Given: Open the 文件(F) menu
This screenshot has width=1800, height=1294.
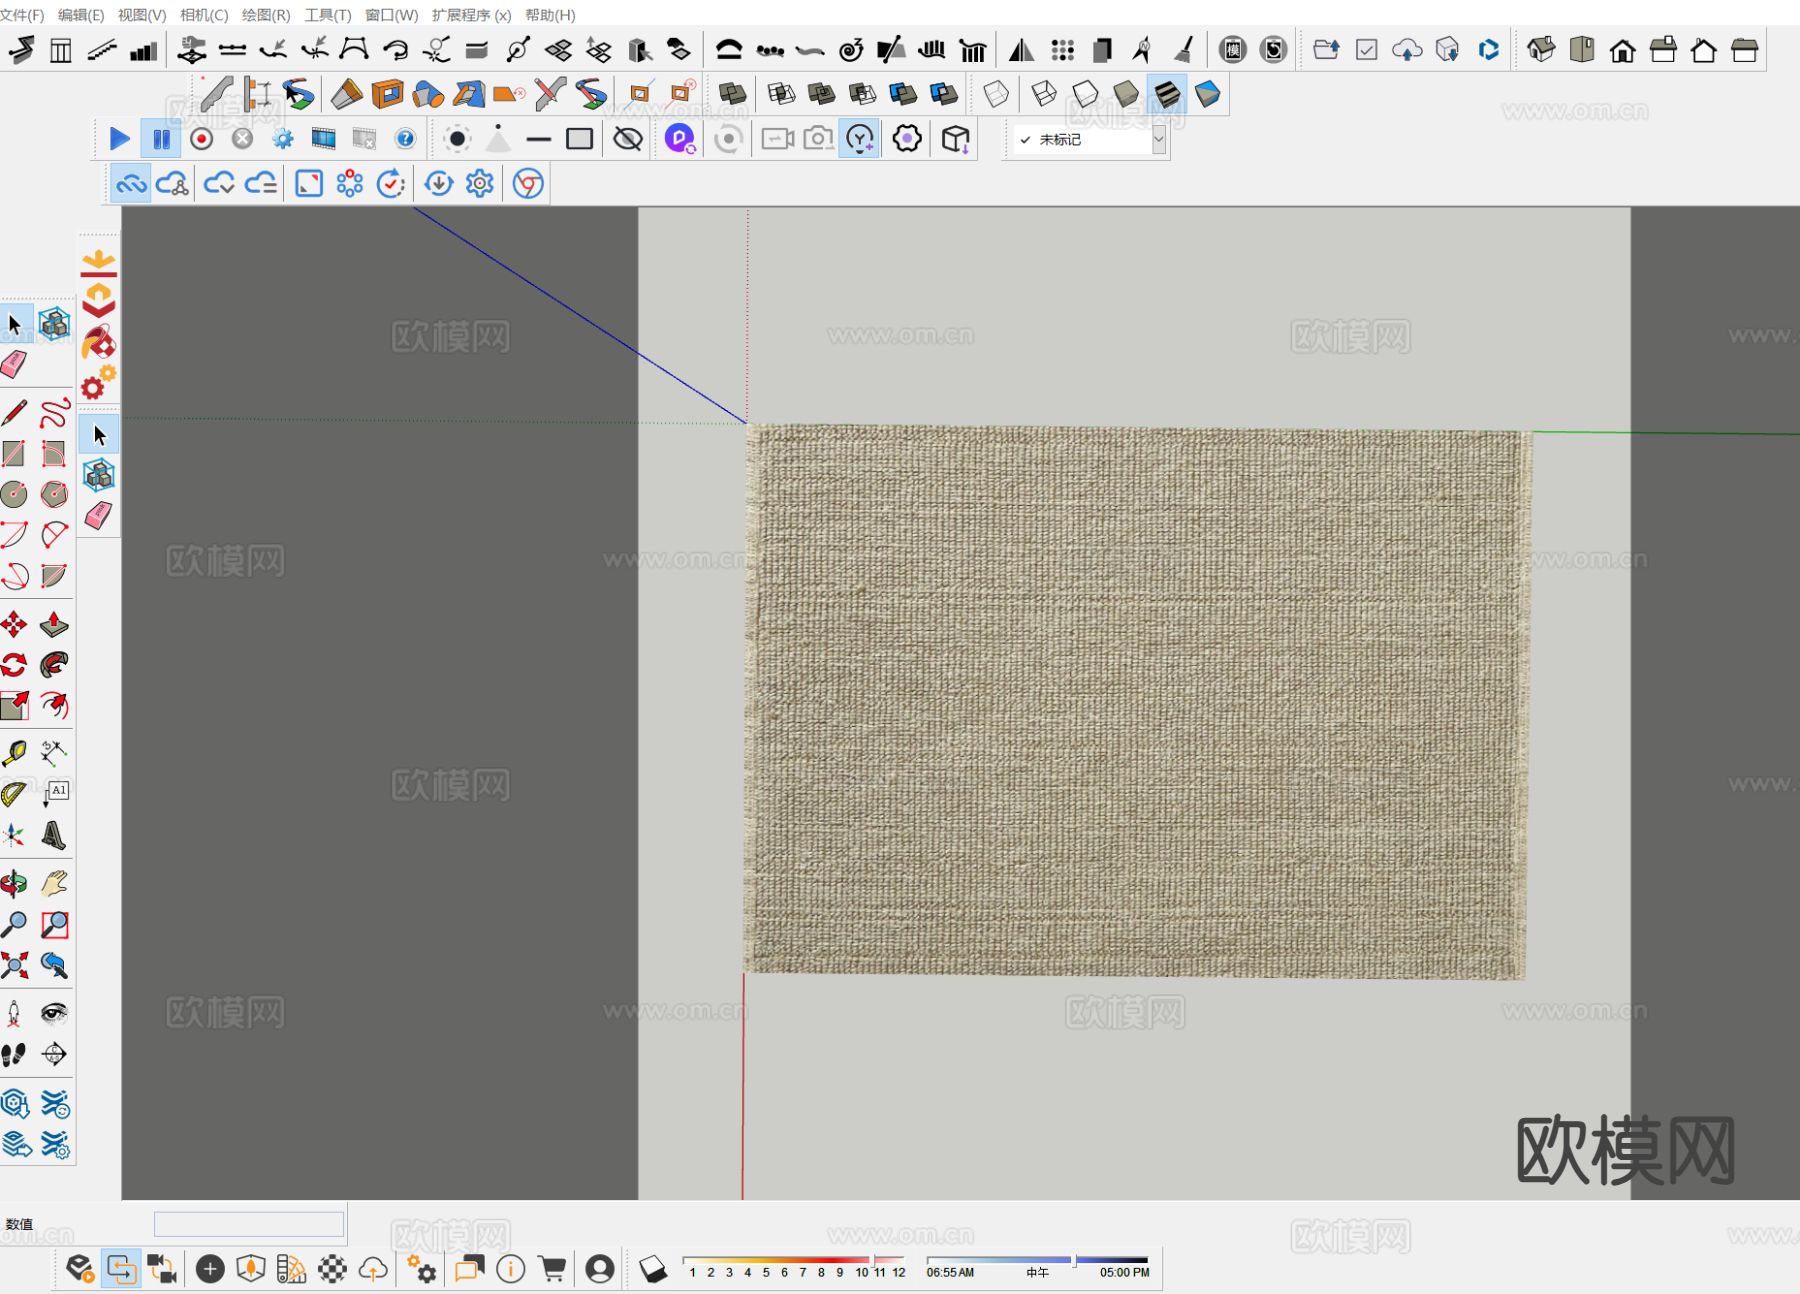Looking at the screenshot, I should tap(22, 15).
